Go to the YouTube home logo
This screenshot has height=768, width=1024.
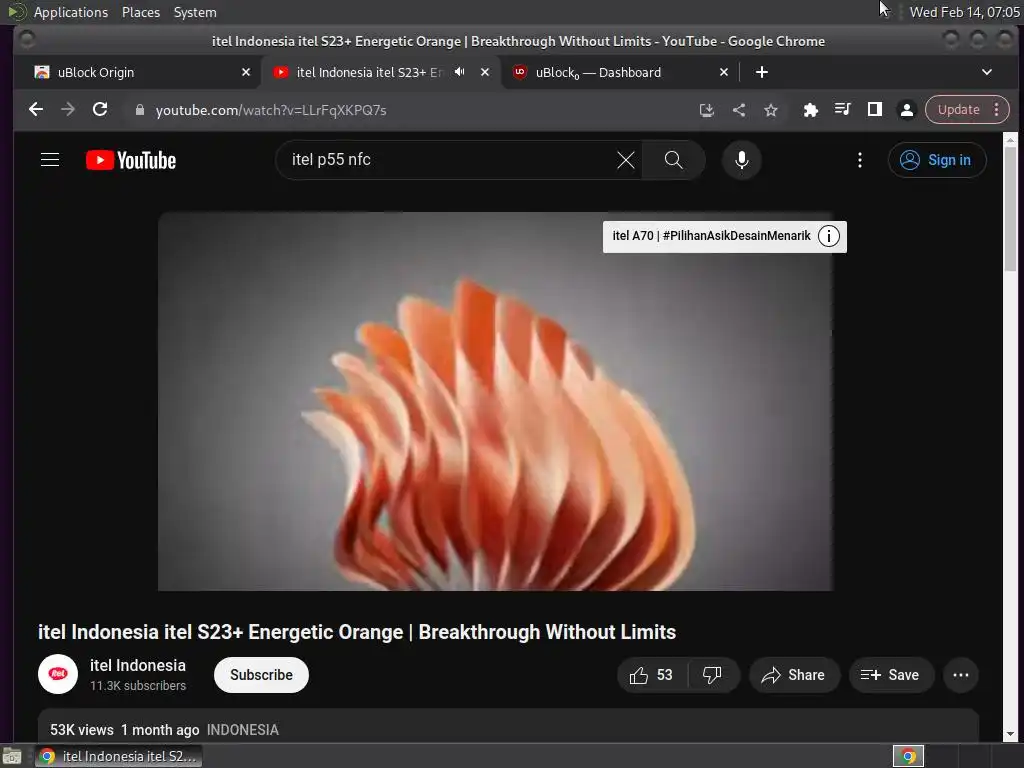[x=131, y=160]
